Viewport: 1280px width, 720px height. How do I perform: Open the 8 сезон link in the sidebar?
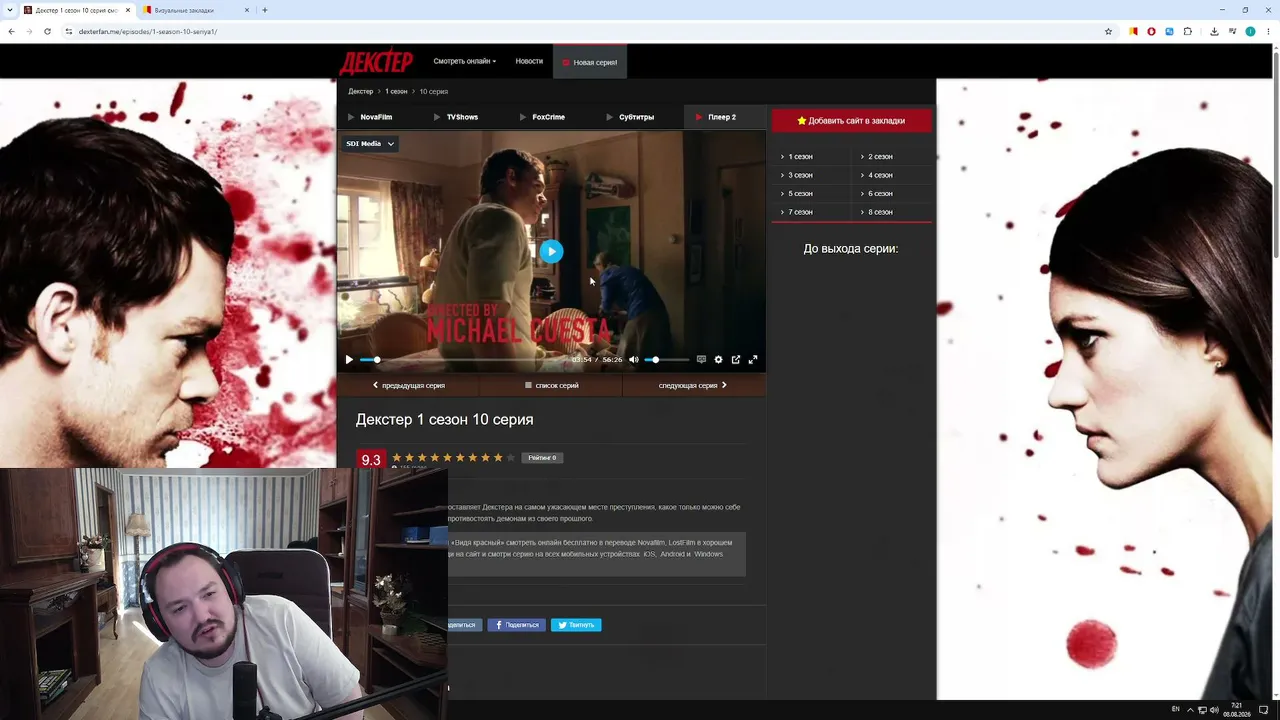(880, 212)
